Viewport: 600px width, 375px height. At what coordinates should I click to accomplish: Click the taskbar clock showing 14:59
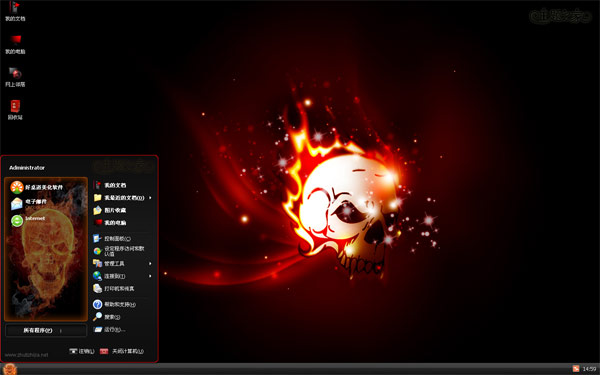point(589,369)
